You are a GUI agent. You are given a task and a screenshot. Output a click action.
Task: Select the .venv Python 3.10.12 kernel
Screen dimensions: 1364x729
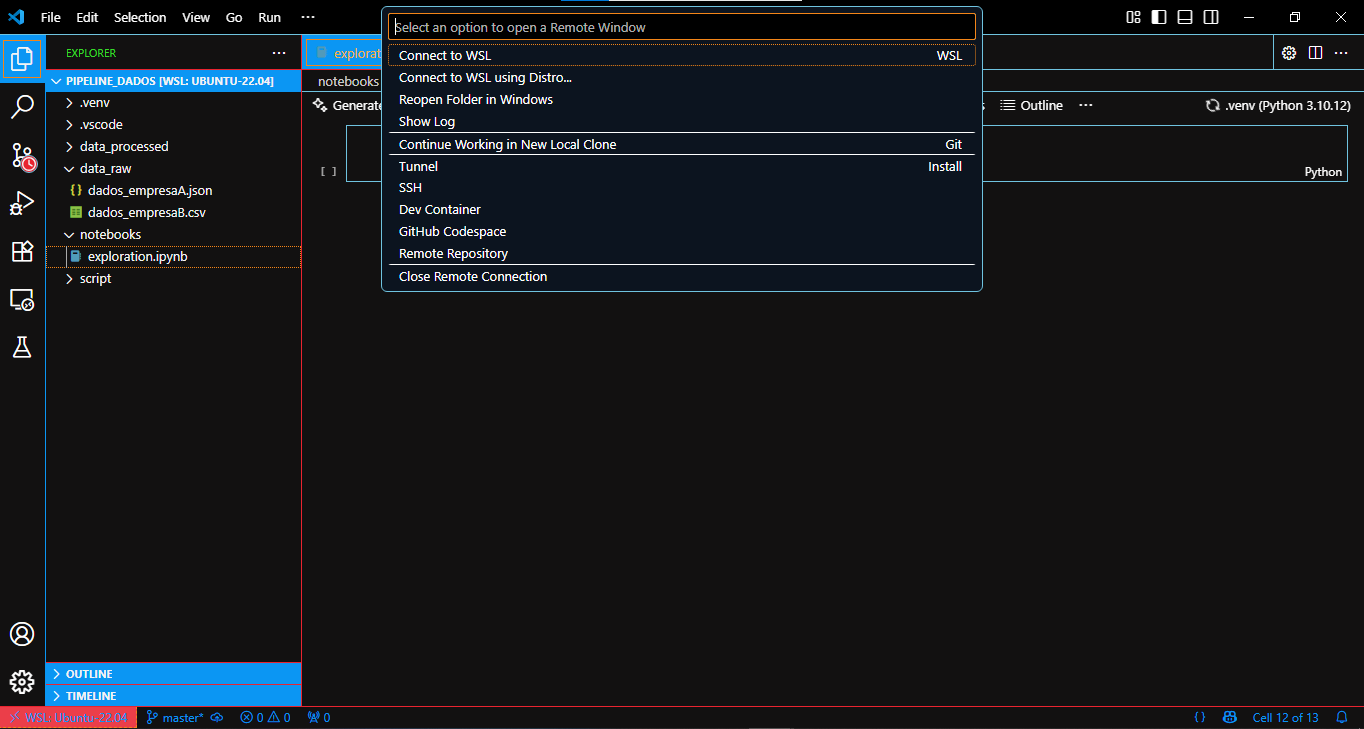click(1278, 105)
